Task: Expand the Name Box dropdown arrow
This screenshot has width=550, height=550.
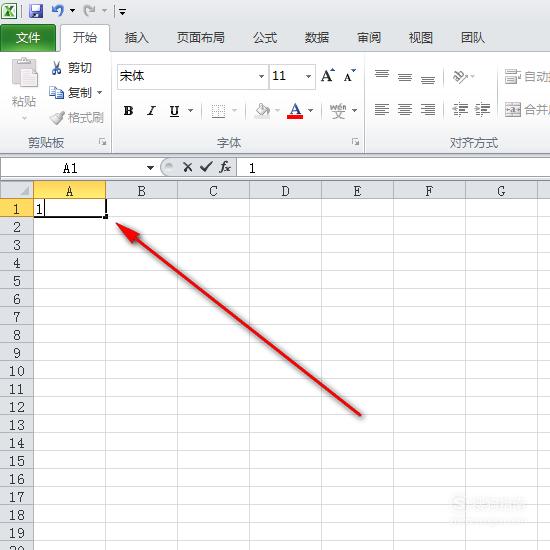Action: coord(150,168)
